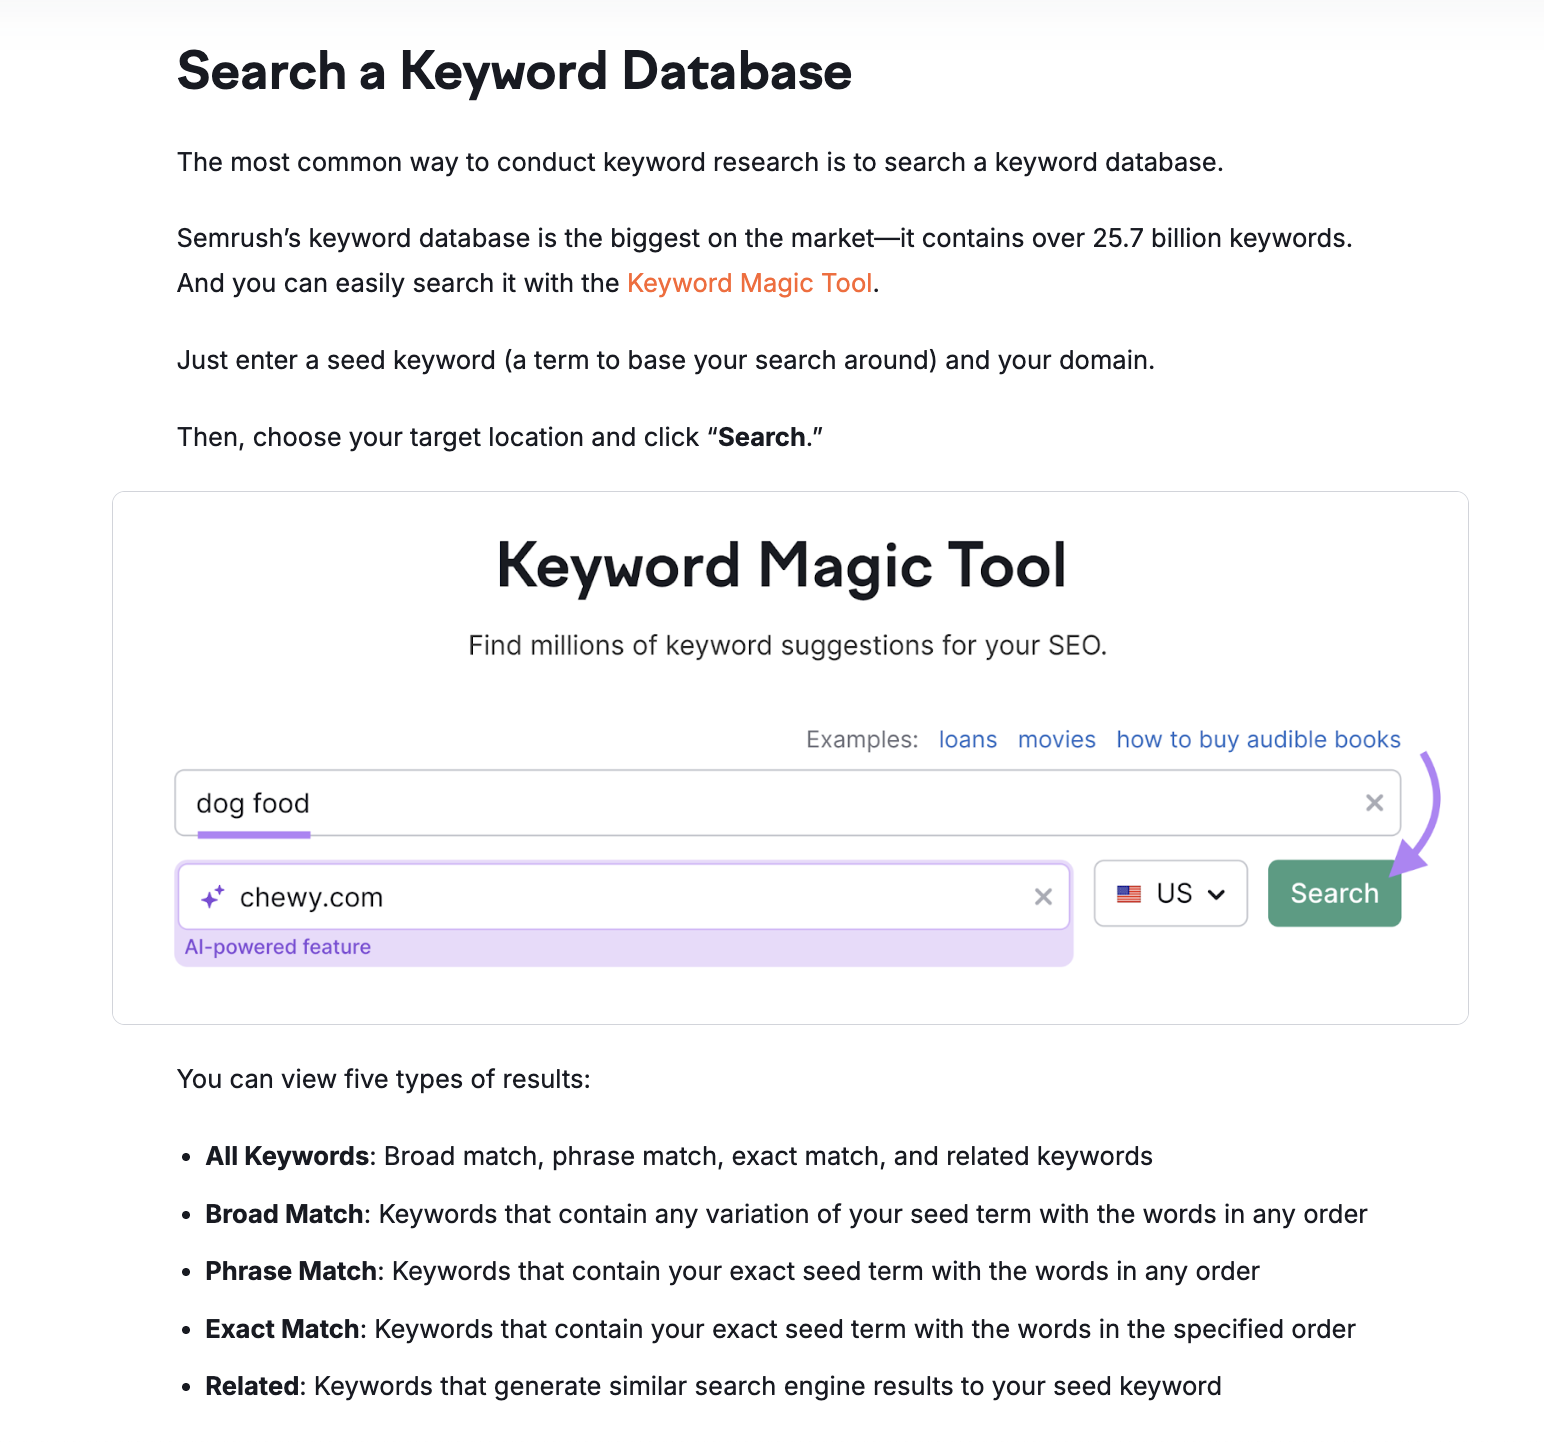
Task: Click the purple curved arrow graphic
Action: pyautogui.click(x=1424, y=812)
